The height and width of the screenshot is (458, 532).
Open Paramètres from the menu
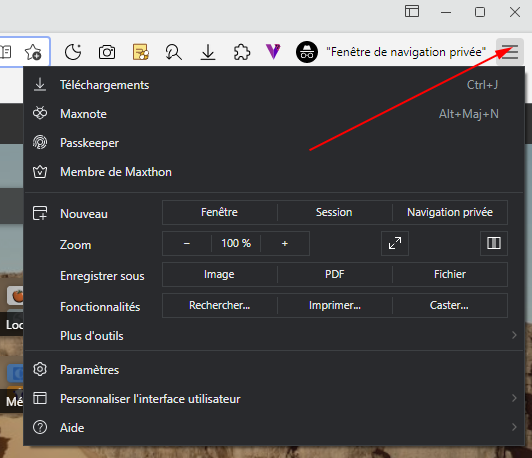click(274, 370)
